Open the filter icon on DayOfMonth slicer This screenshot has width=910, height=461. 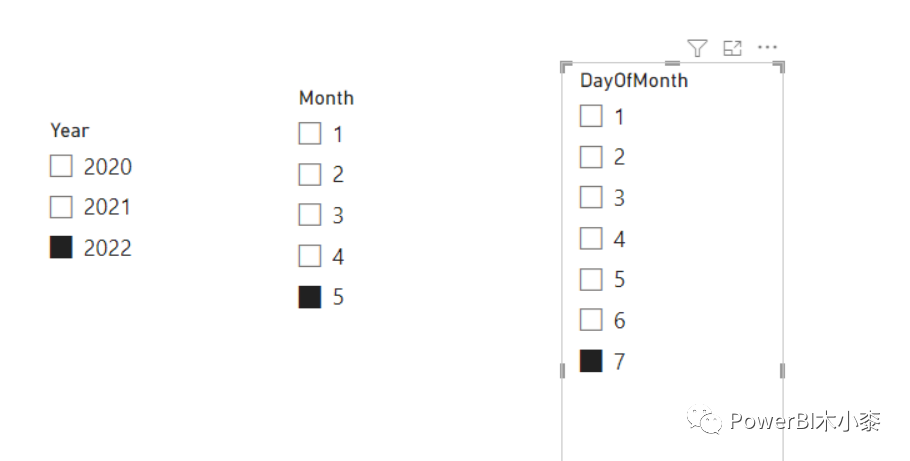click(x=697, y=48)
